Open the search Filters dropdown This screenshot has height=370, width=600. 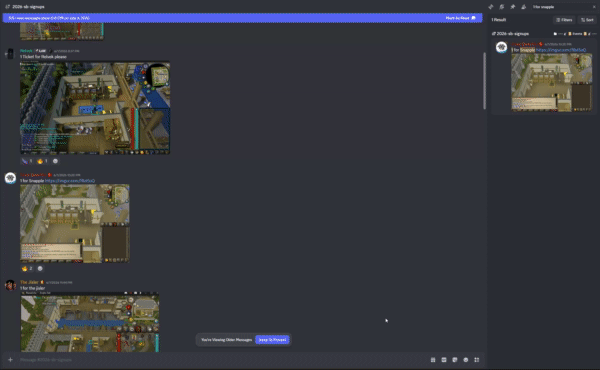tap(564, 20)
